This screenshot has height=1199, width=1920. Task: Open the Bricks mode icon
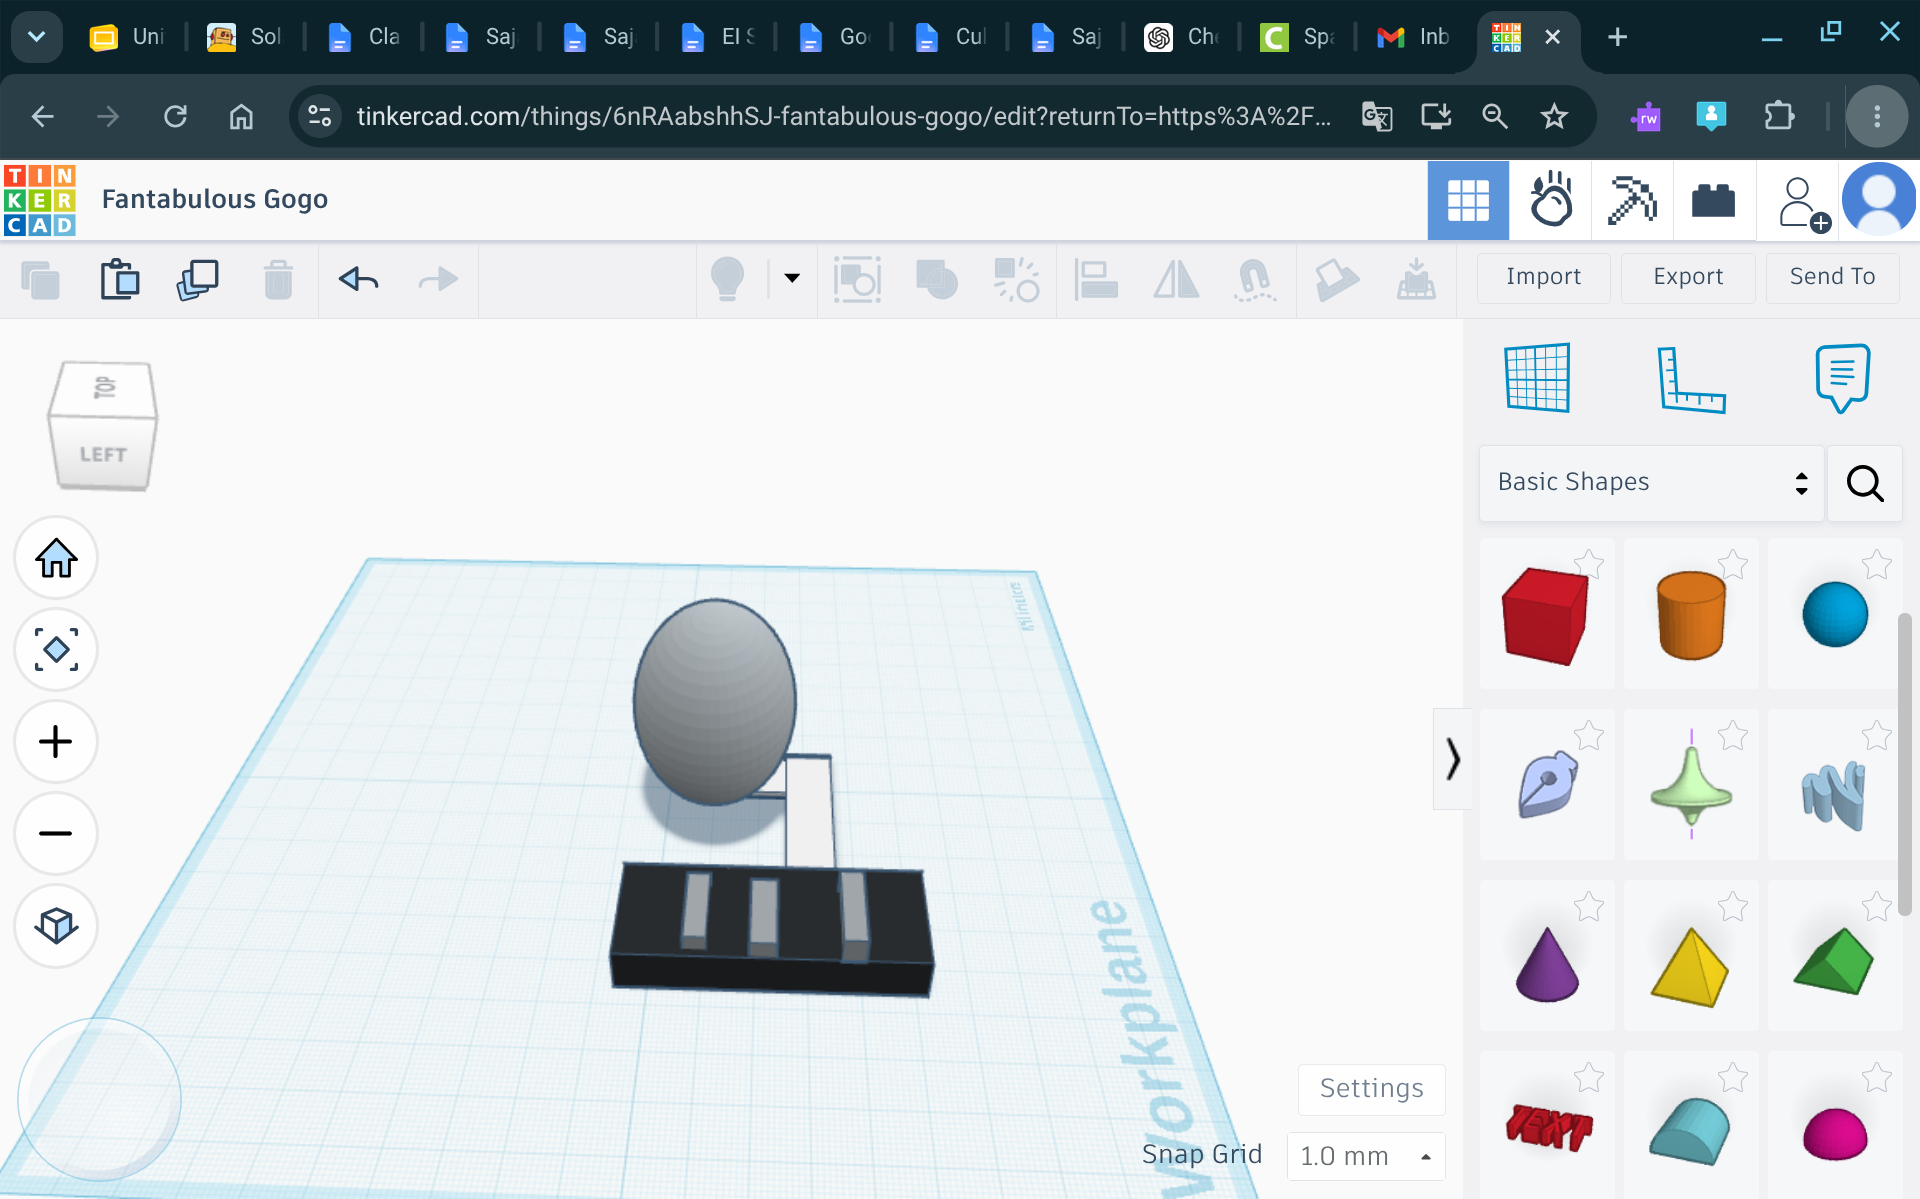(x=1713, y=201)
